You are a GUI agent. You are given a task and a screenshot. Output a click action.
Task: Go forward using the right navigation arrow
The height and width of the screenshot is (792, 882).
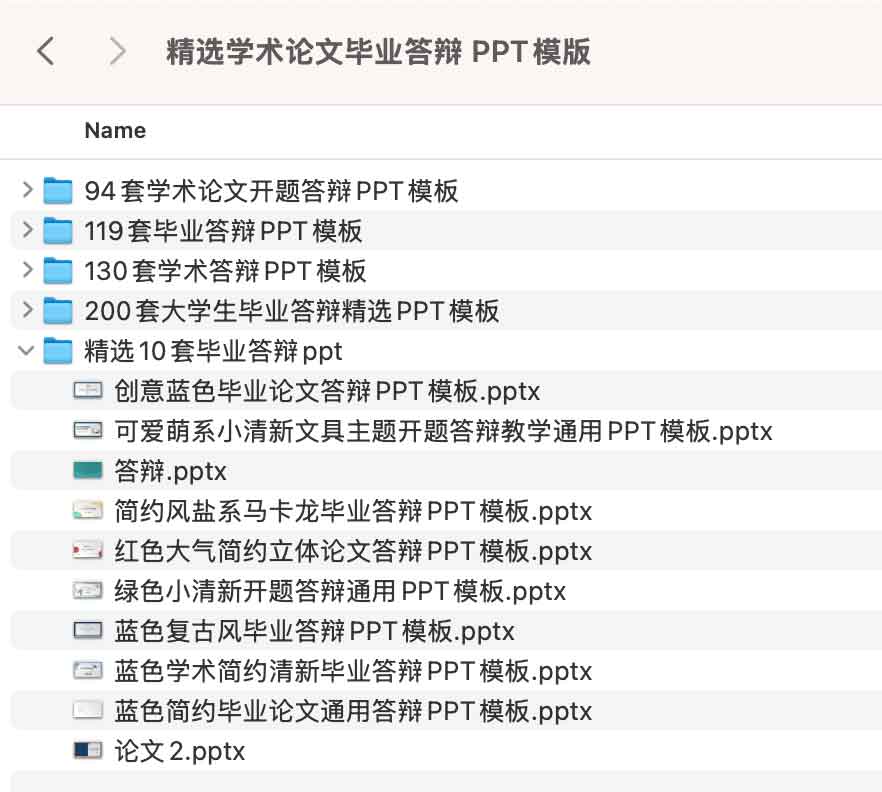point(118,51)
